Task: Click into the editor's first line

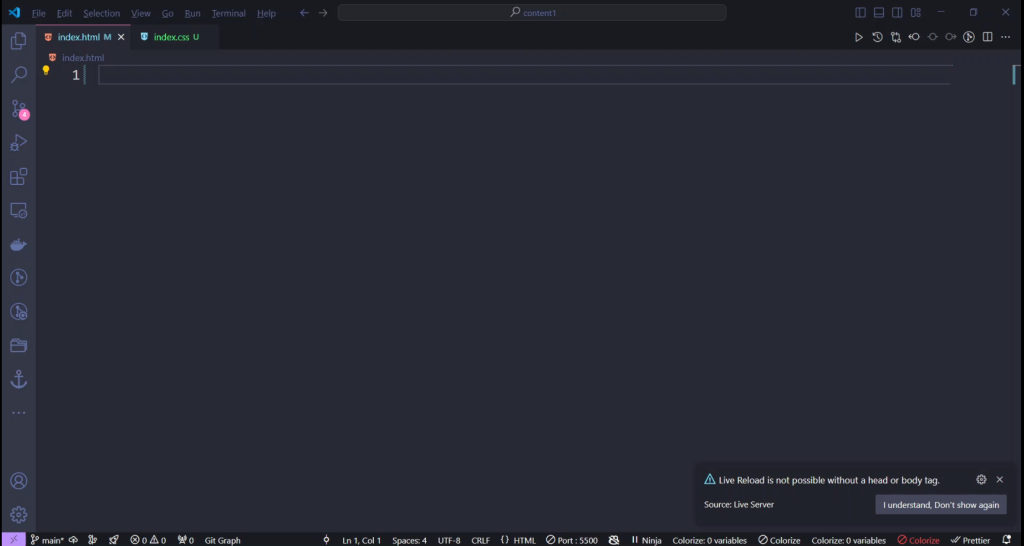Action: (524, 75)
